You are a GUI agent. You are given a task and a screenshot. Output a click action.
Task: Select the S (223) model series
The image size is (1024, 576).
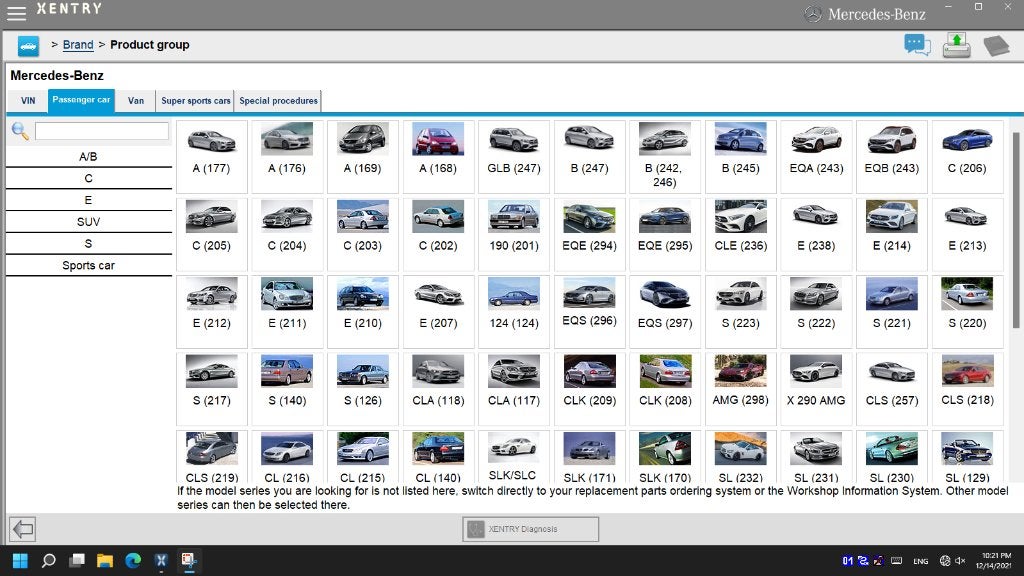(x=741, y=312)
